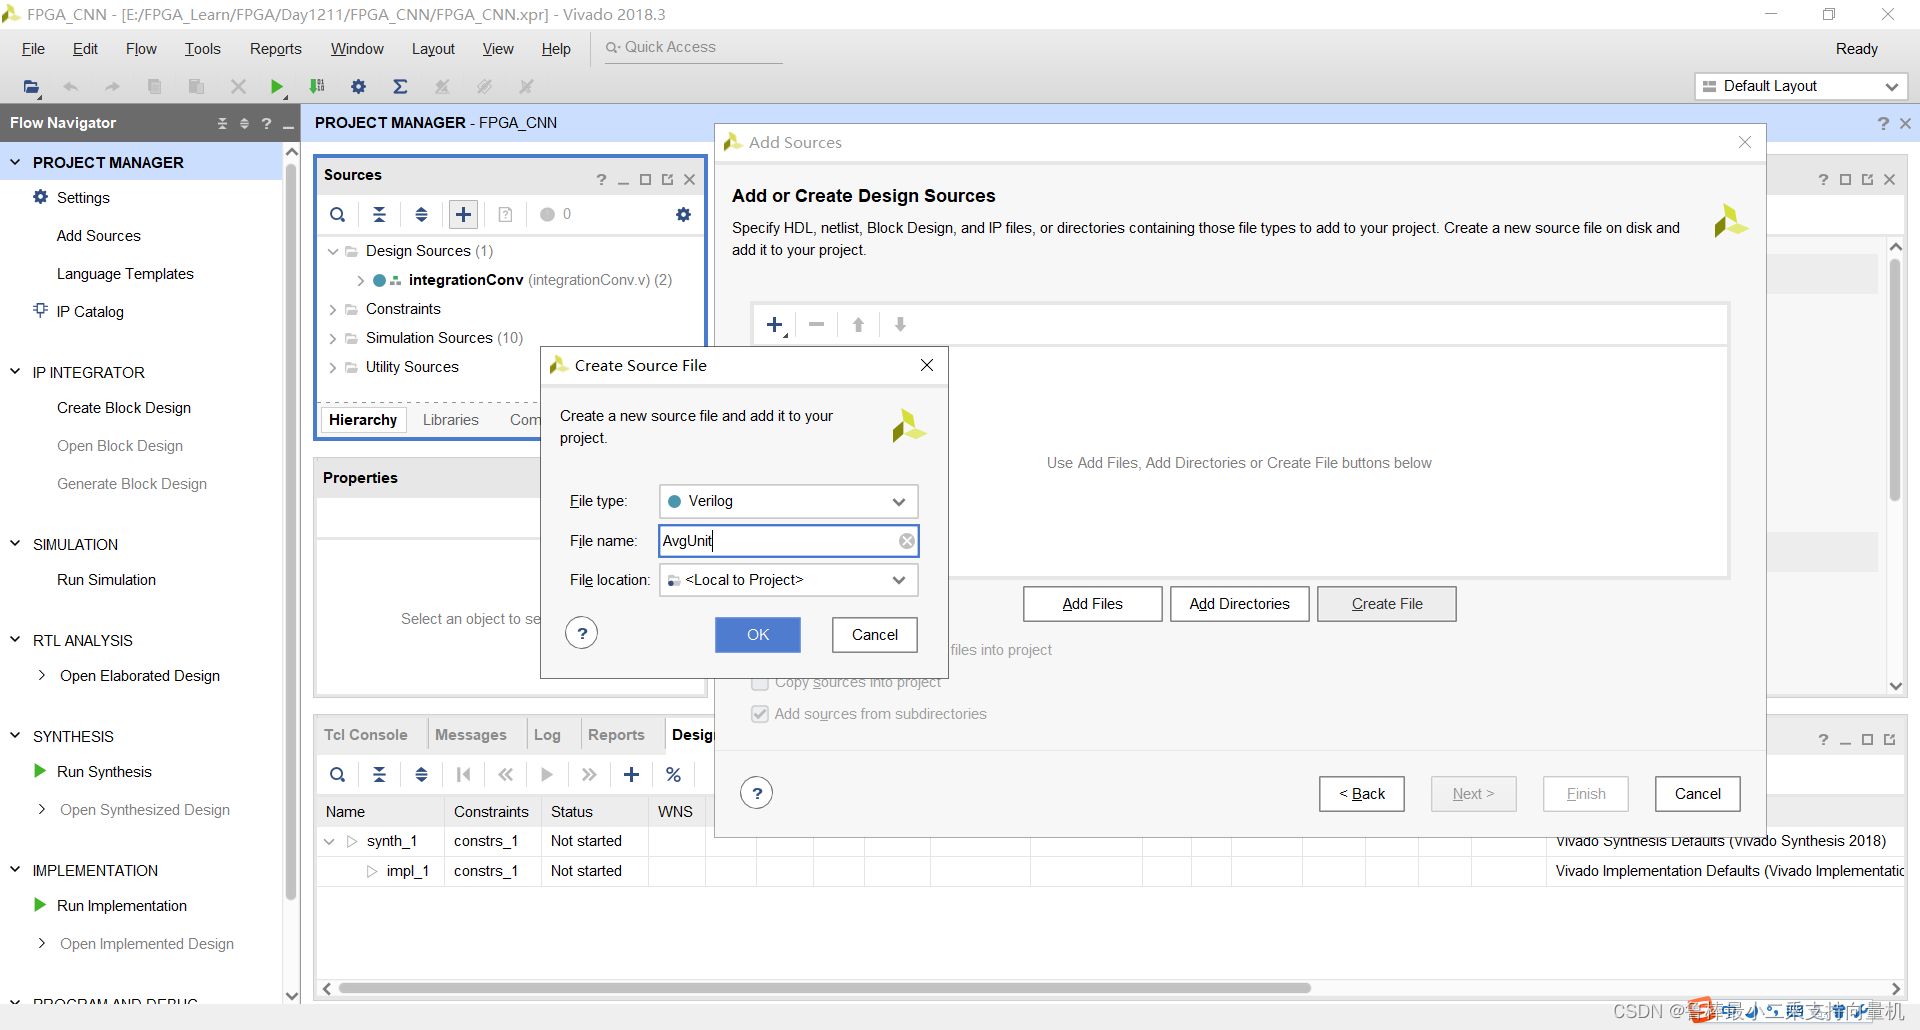
Task: Expand Open Elaborated Design item
Action: [x=41, y=675]
